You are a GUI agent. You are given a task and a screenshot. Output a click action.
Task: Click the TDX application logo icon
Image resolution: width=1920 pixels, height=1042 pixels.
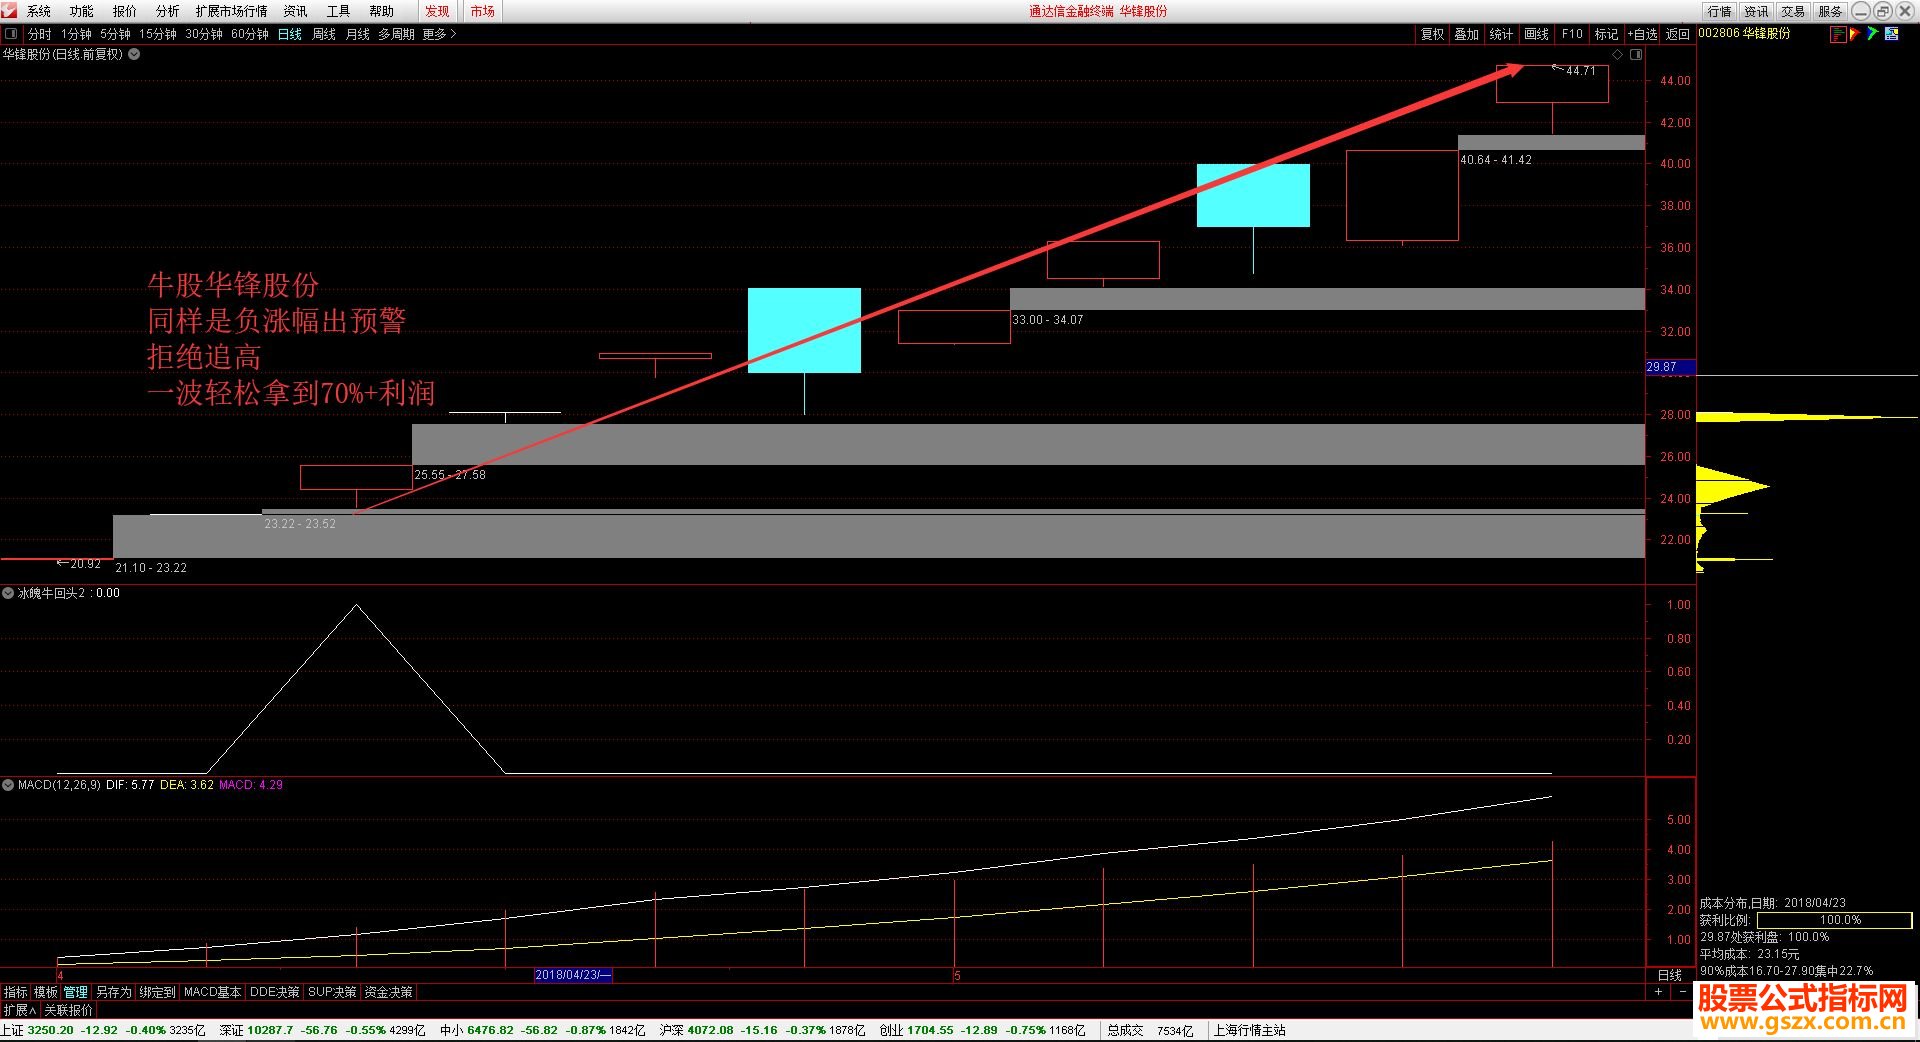[9, 11]
